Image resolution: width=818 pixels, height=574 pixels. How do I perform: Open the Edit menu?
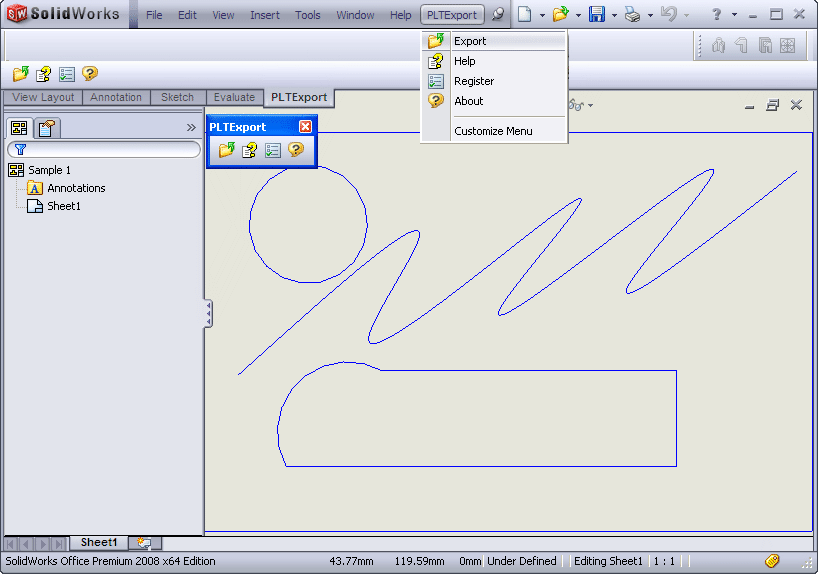click(x=187, y=15)
